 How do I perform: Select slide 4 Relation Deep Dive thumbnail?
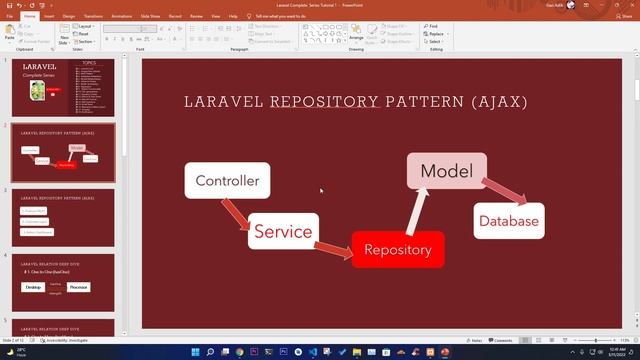(x=63, y=282)
